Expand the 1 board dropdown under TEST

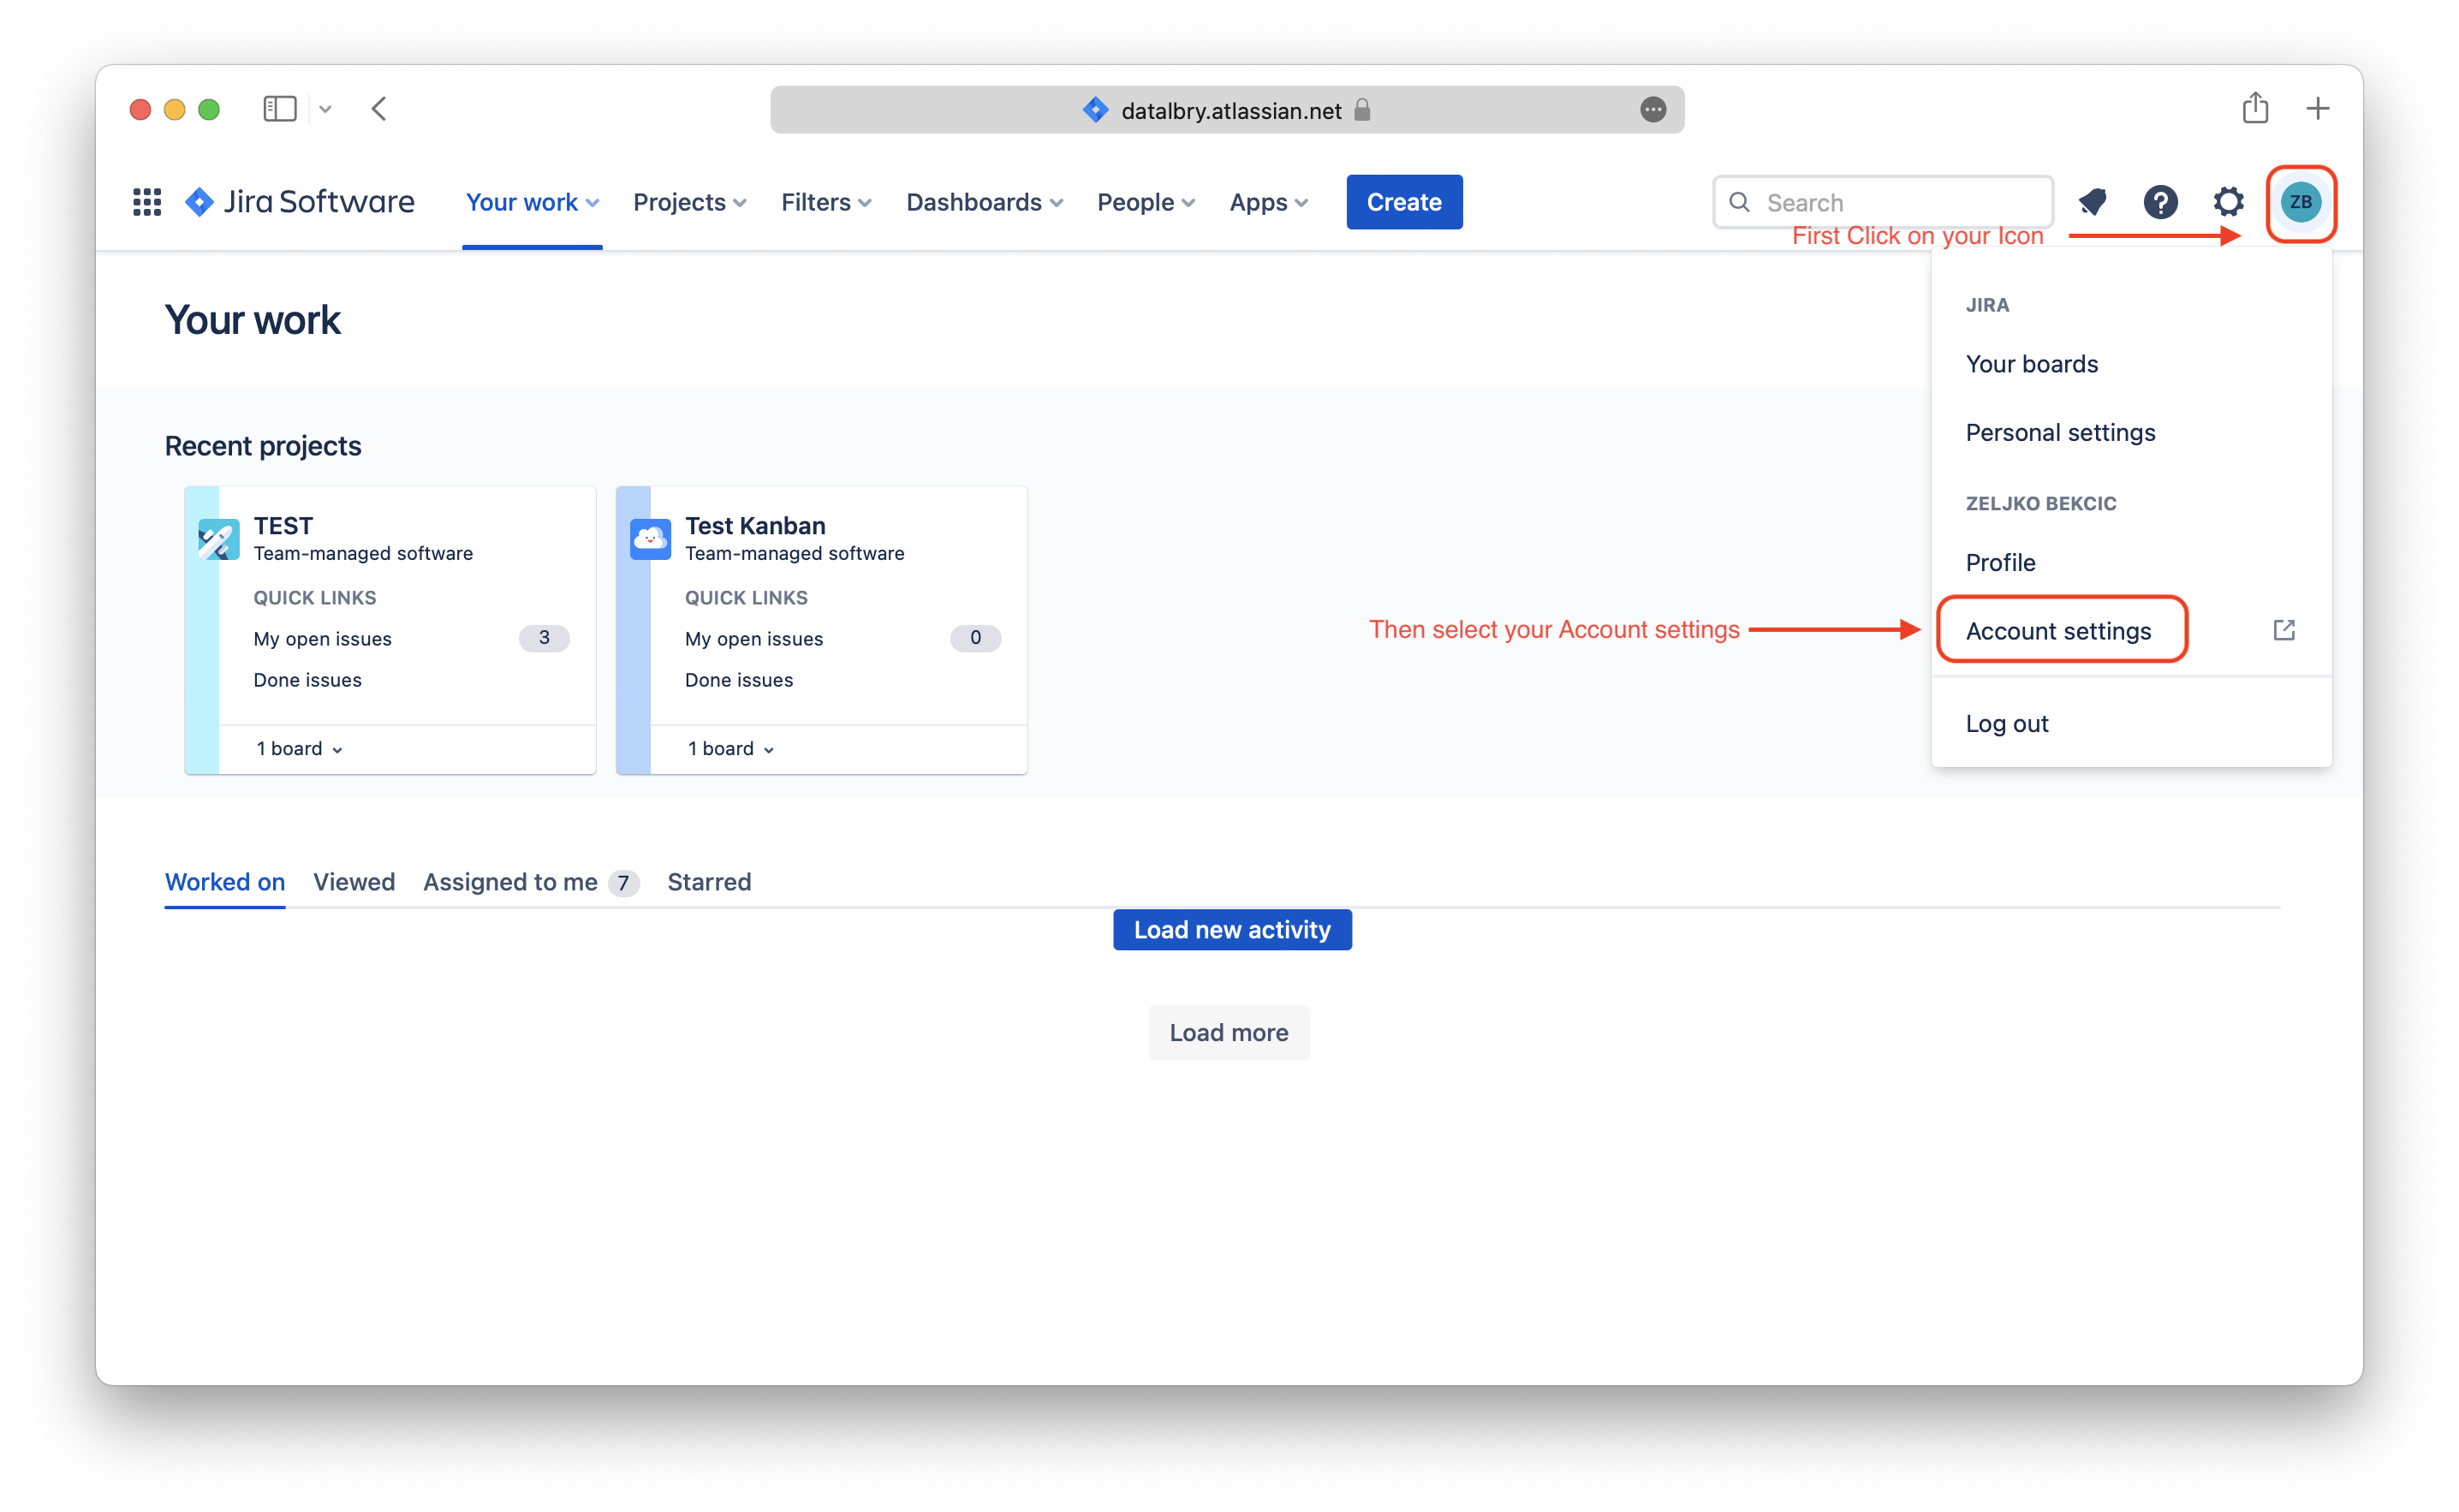pos(299,749)
